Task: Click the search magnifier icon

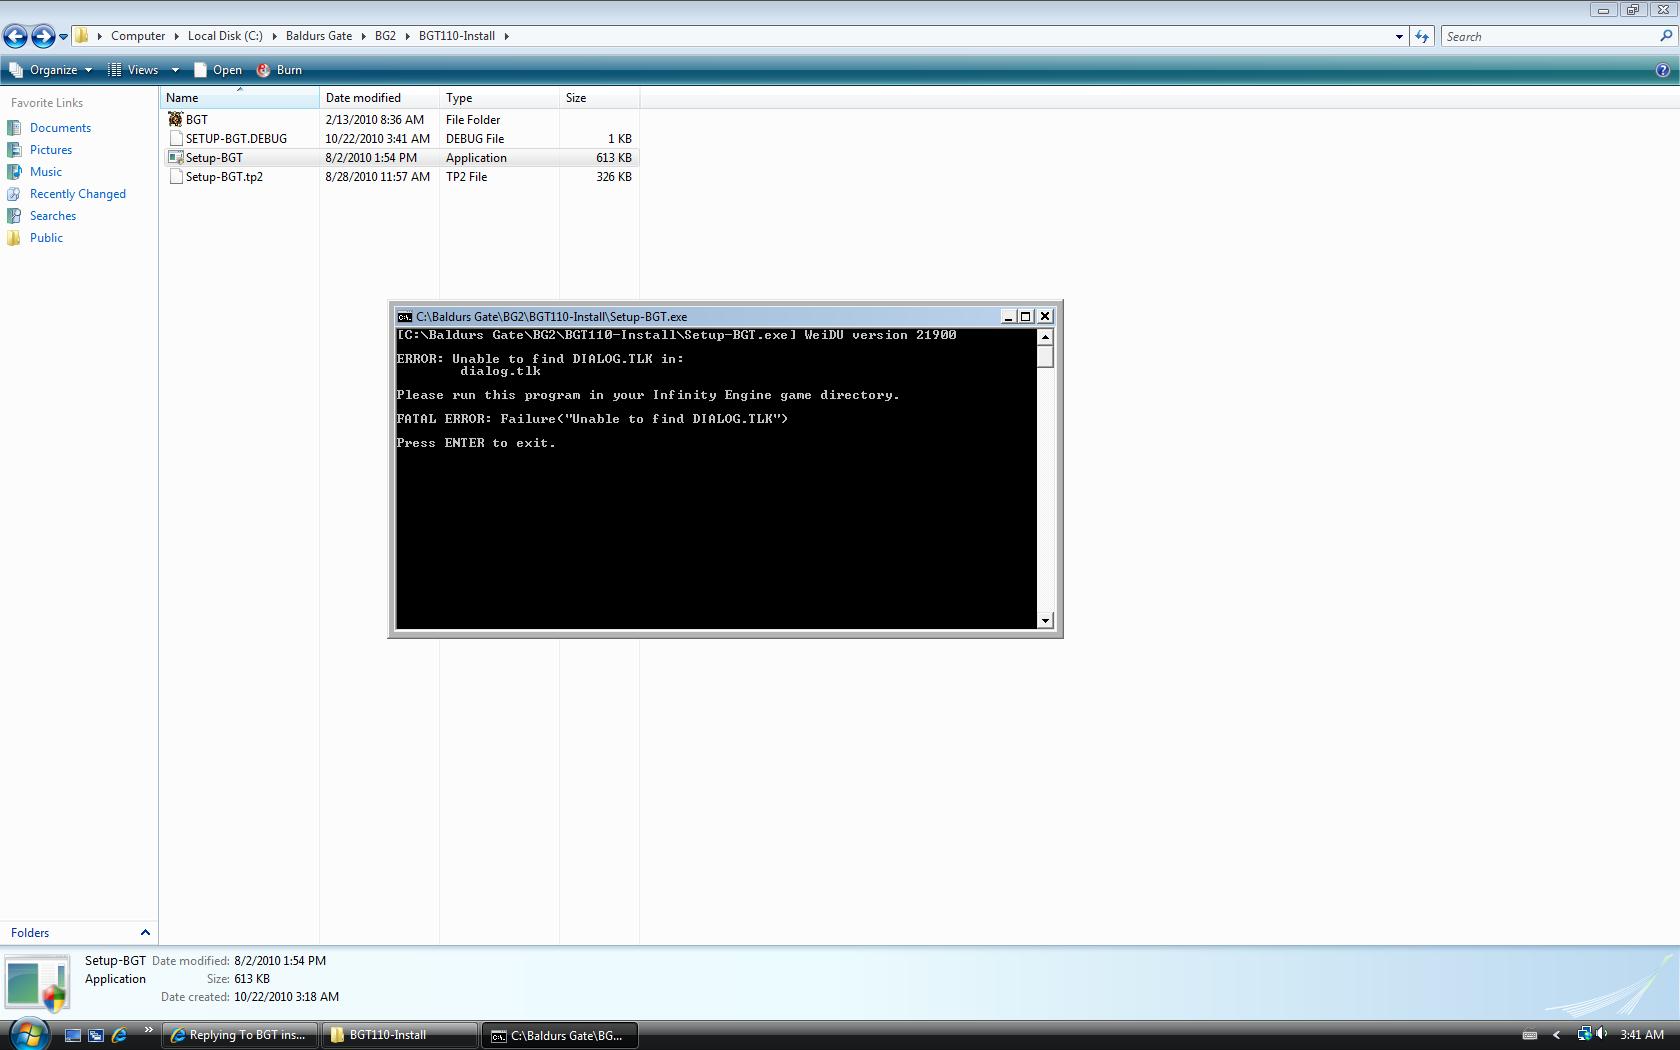Action: 1666,36
